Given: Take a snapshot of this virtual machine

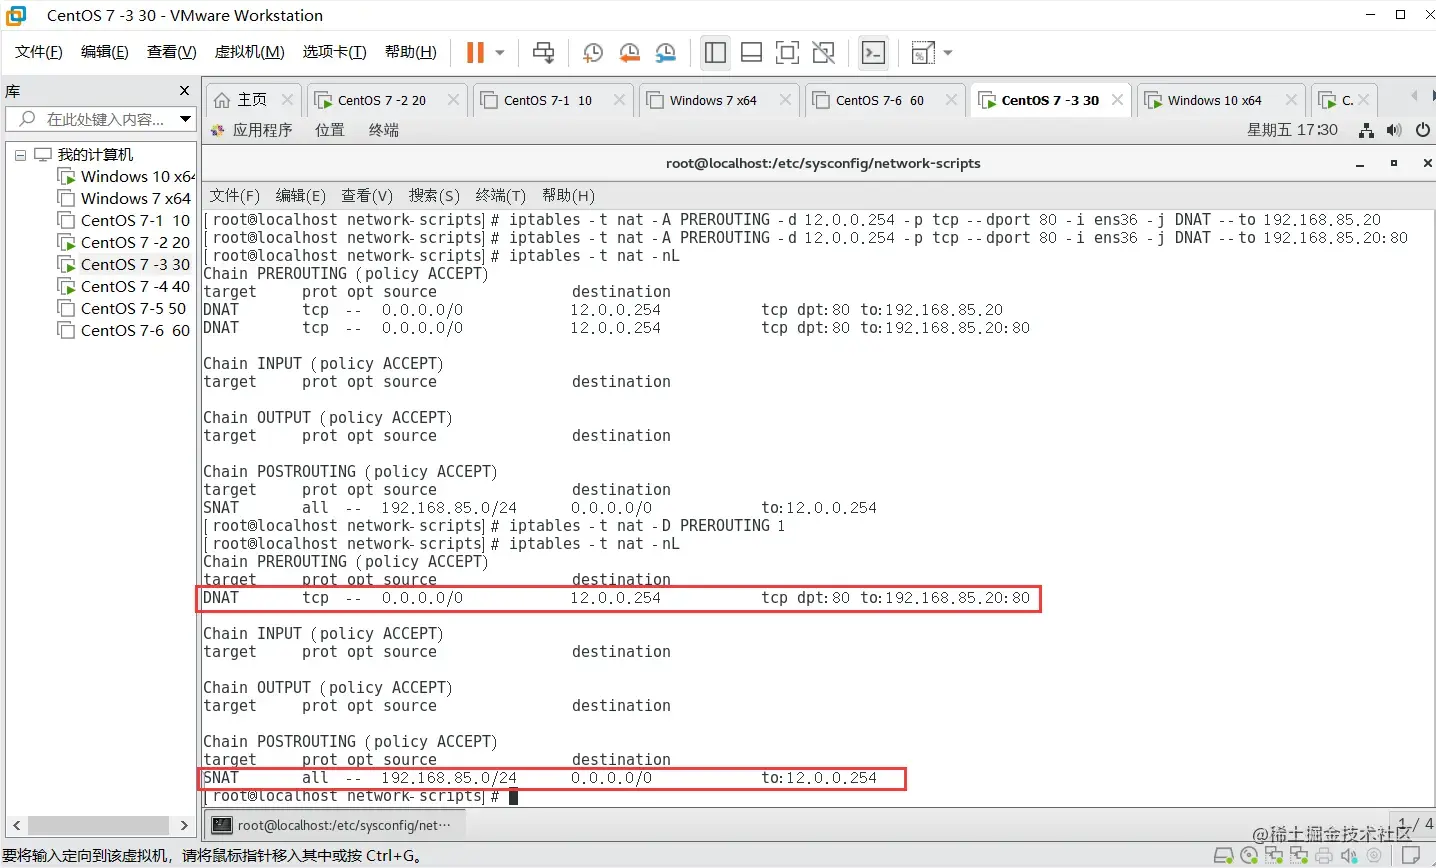Looking at the screenshot, I should pos(592,53).
